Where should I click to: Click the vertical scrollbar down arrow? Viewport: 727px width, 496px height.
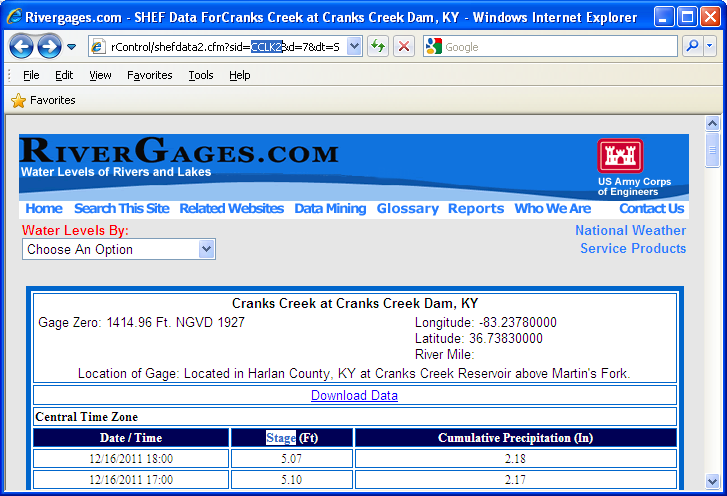(713, 478)
